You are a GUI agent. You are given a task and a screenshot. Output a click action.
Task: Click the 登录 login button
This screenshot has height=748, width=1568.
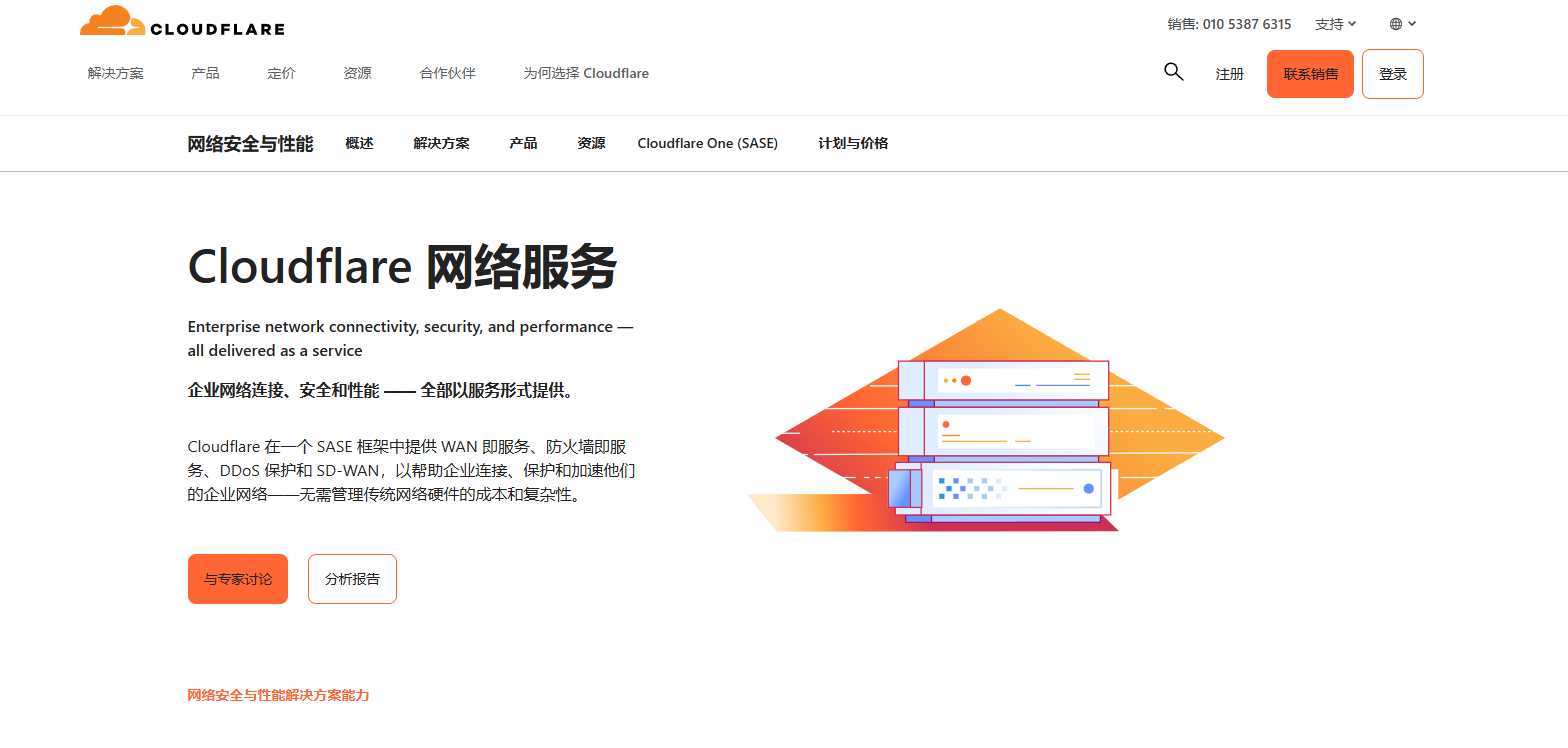(x=1393, y=74)
